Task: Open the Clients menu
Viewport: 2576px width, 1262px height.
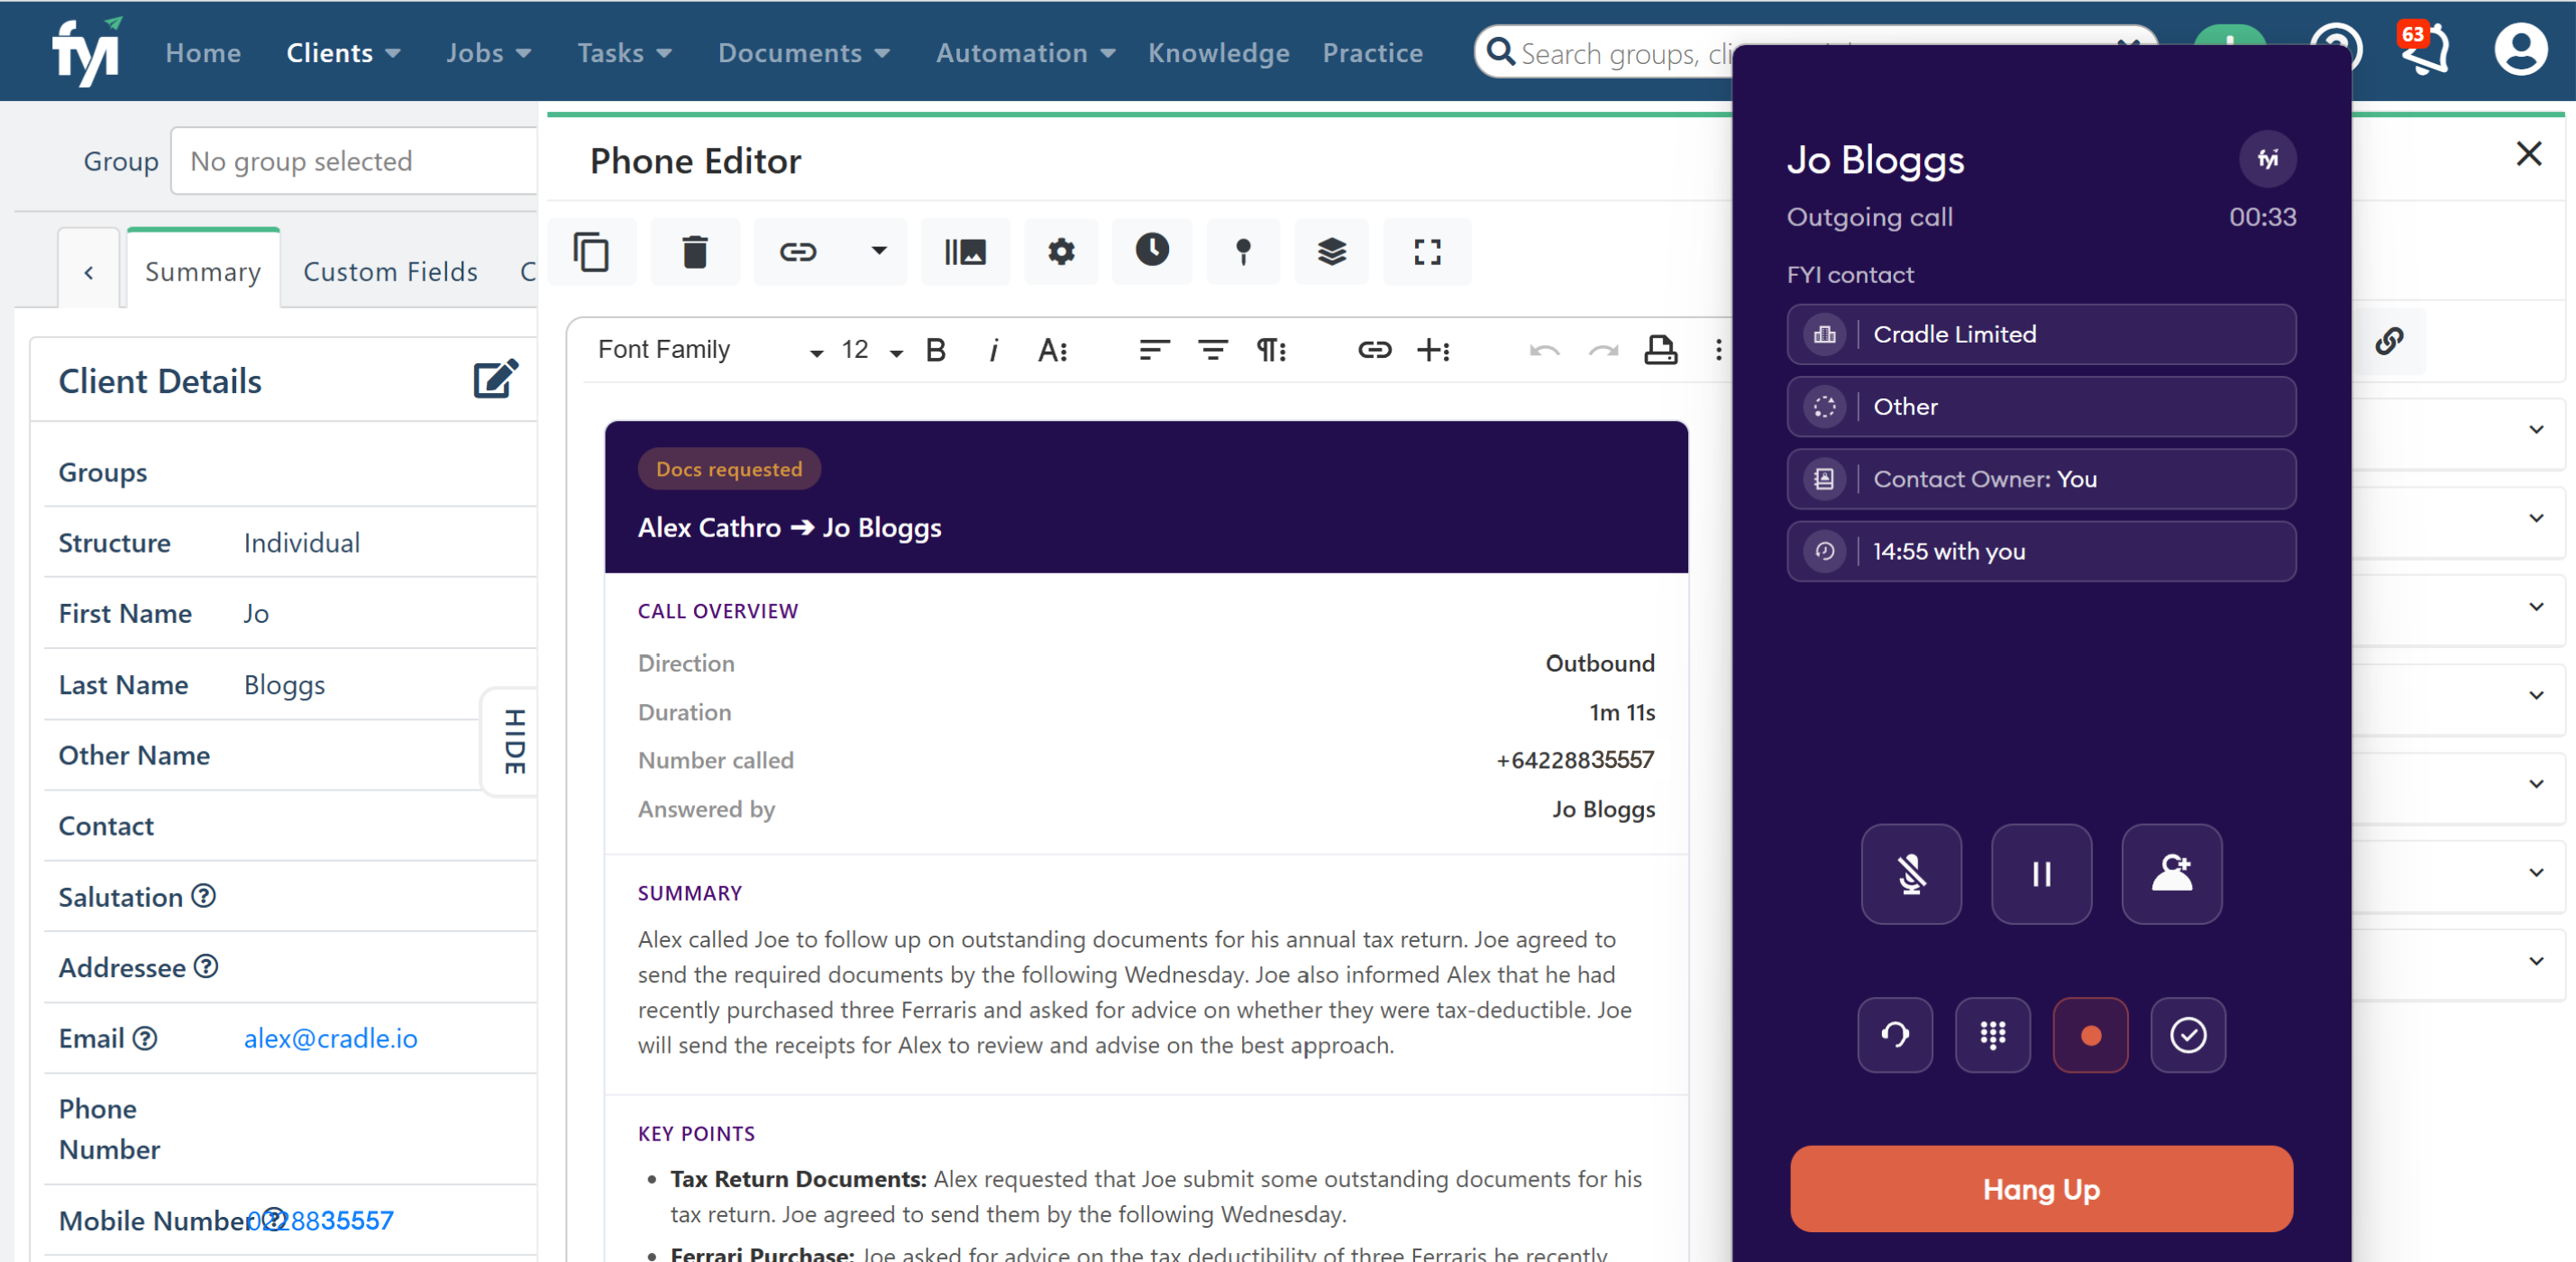Action: coord(343,53)
